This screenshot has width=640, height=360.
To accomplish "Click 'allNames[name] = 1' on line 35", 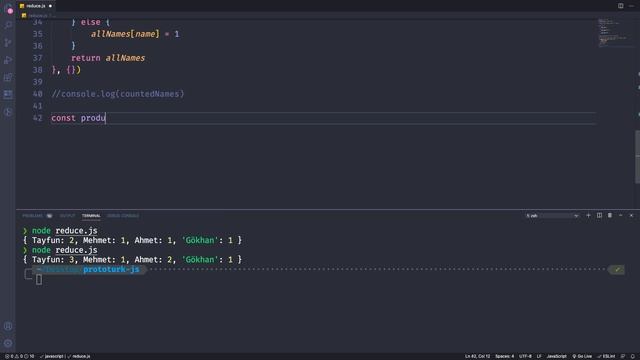I will 135,34.
